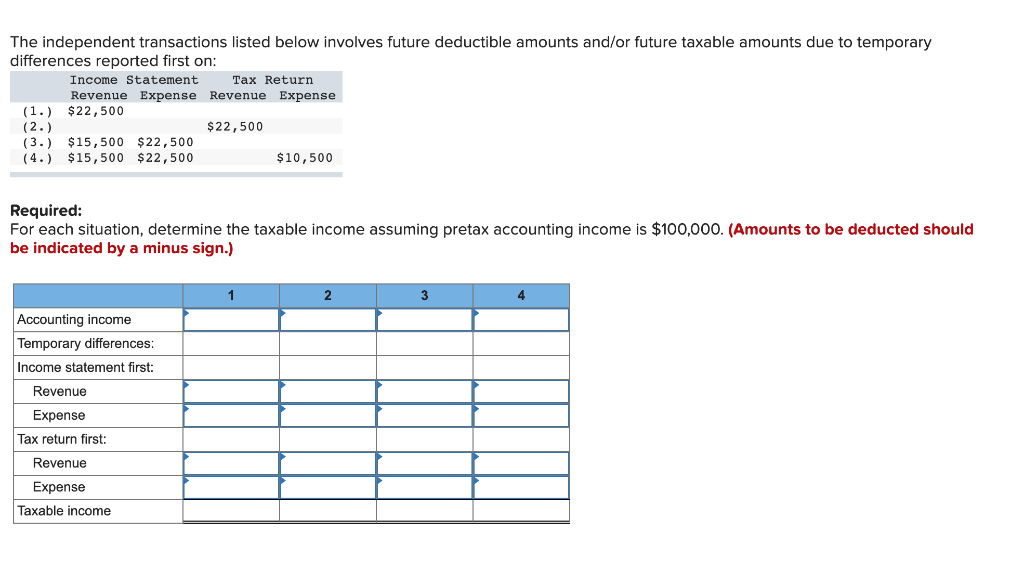Click Tax return first Expense cell, column 4
This screenshot has width=1024, height=570.
[x=521, y=488]
